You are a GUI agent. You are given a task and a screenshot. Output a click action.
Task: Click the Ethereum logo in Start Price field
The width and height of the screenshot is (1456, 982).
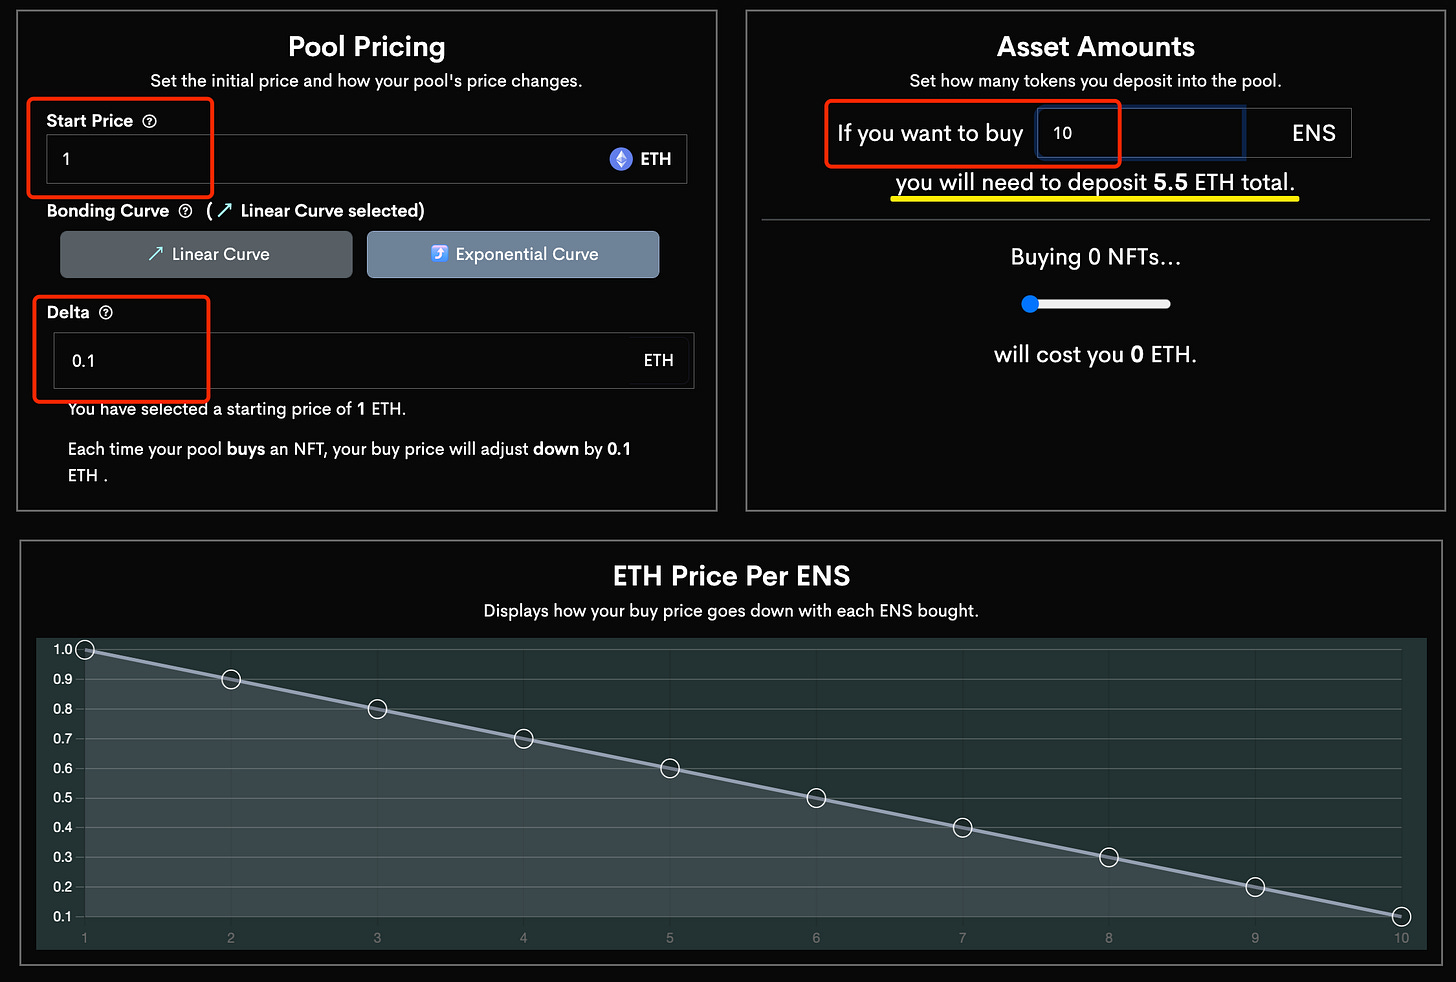click(x=621, y=159)
